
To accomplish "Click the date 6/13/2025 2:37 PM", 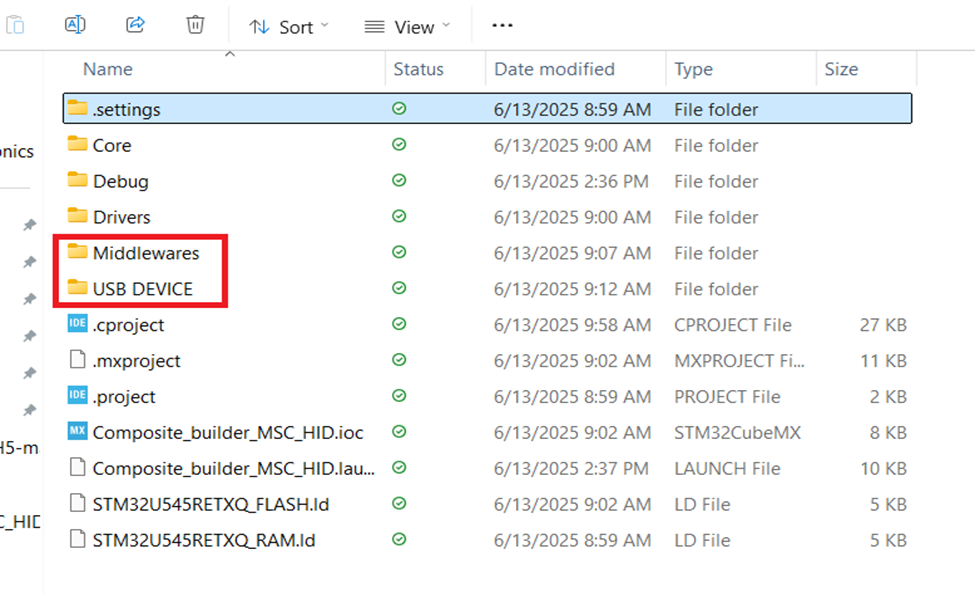I will click(x=571, y=468).
